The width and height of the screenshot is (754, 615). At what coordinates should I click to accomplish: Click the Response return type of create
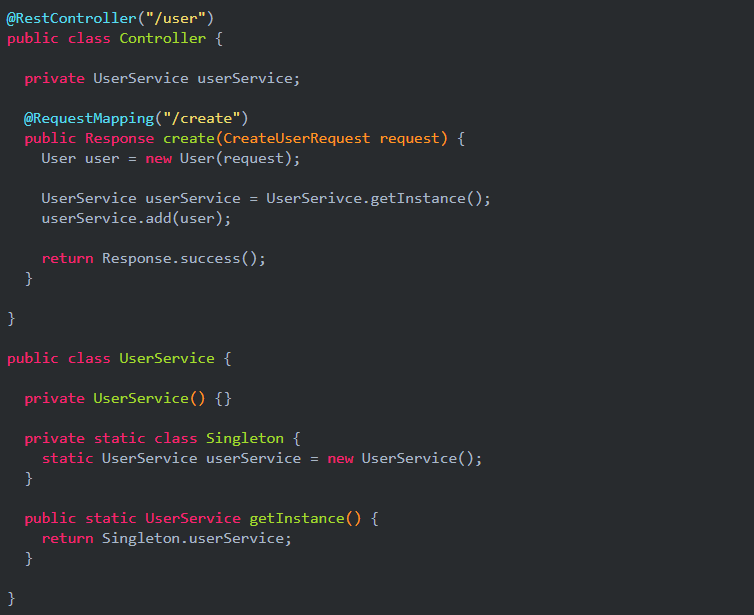click(x=120, y=138)
